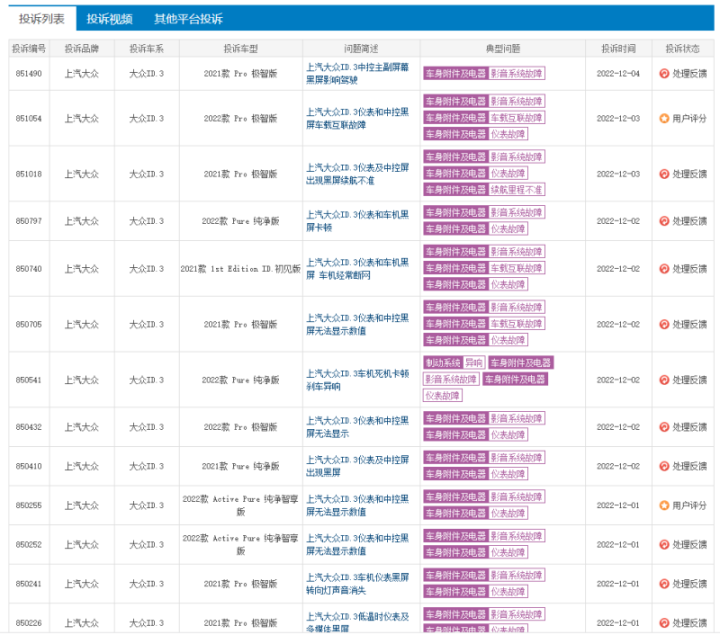
Task: Open complaint link 仪表及中控屏出现黑屏续航不准
Action: tap(357, 174)
